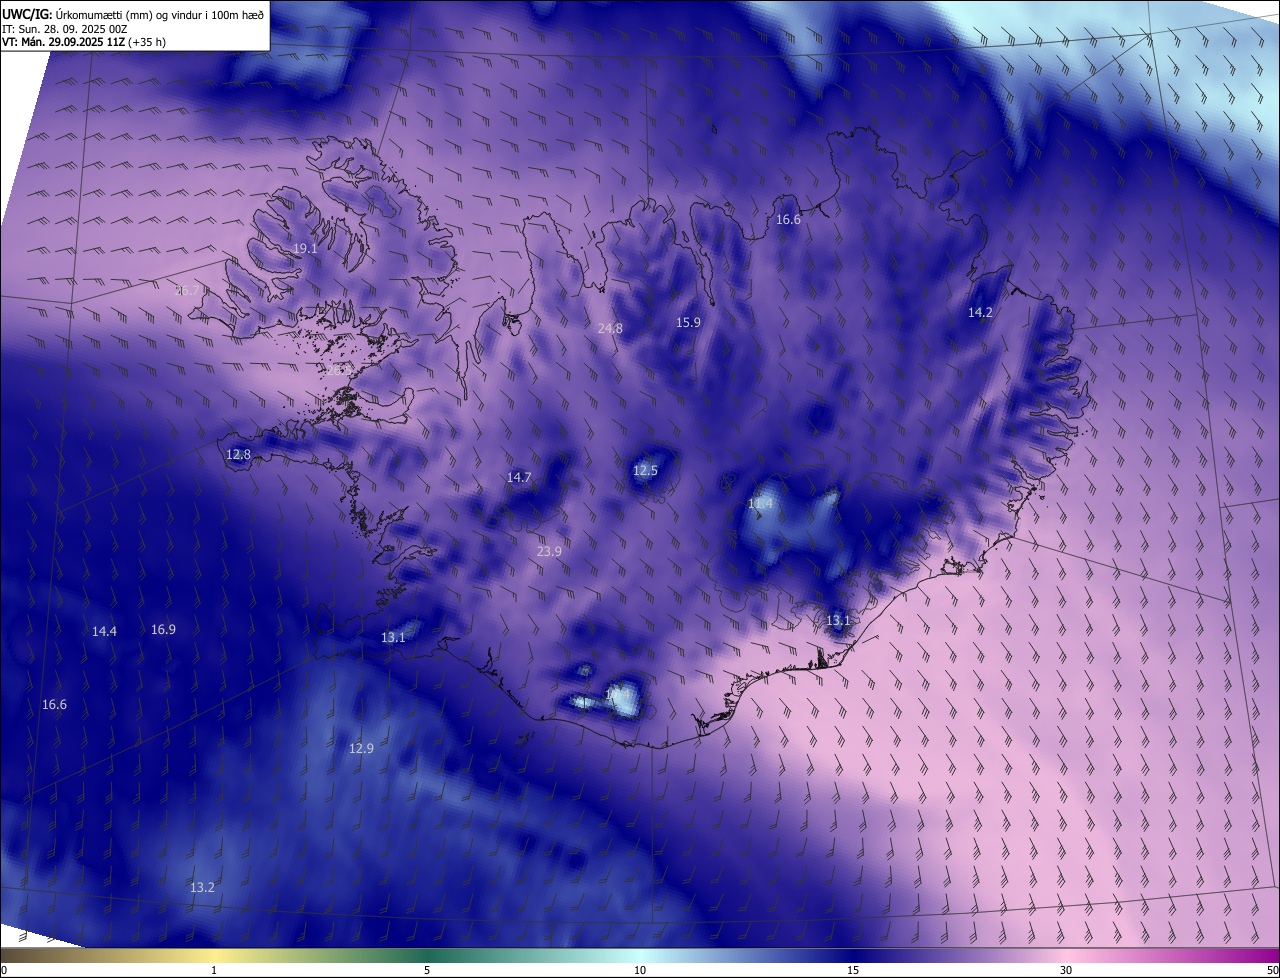This screenshot has height=978, width=1280.
Task: Click the color scale tick label 50
Action: (1272, 970)
